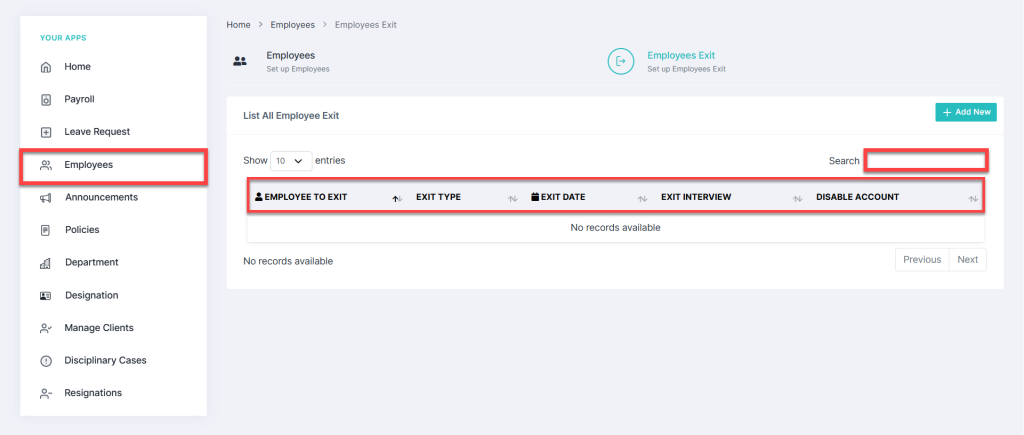Sort table by Exit Date column

562,197
